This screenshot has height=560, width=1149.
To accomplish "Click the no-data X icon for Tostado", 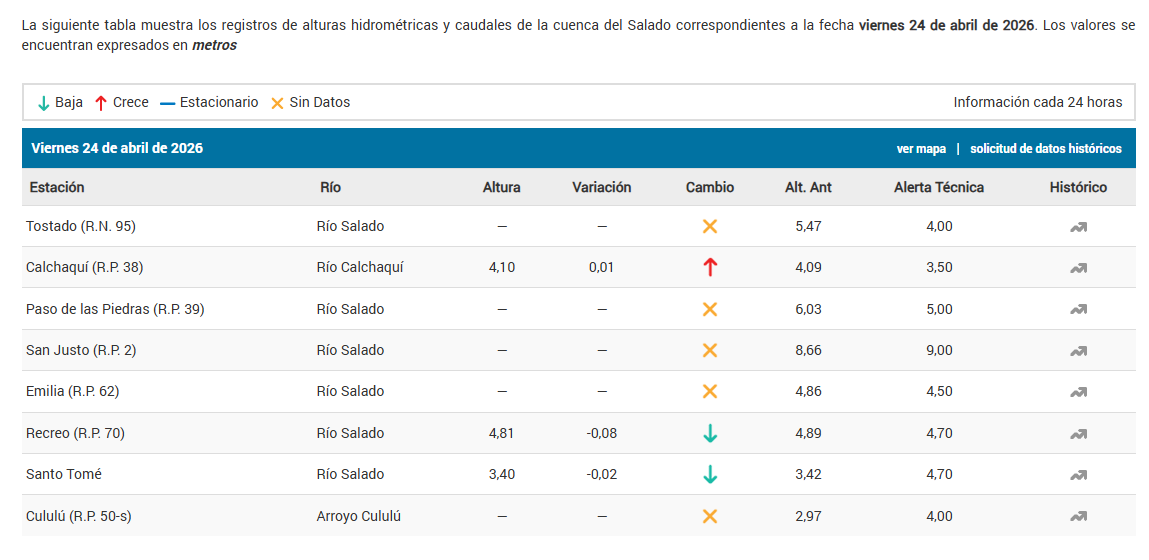I will 710,226.
